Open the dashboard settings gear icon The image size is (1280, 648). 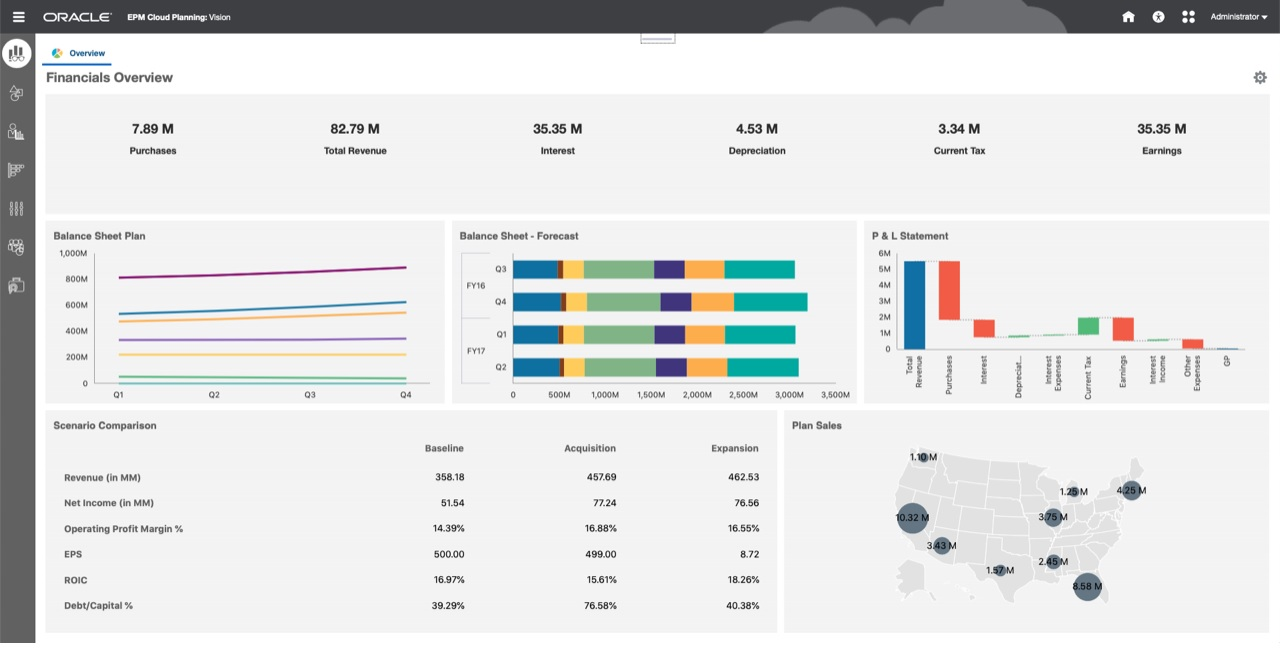click(1259, 77)
